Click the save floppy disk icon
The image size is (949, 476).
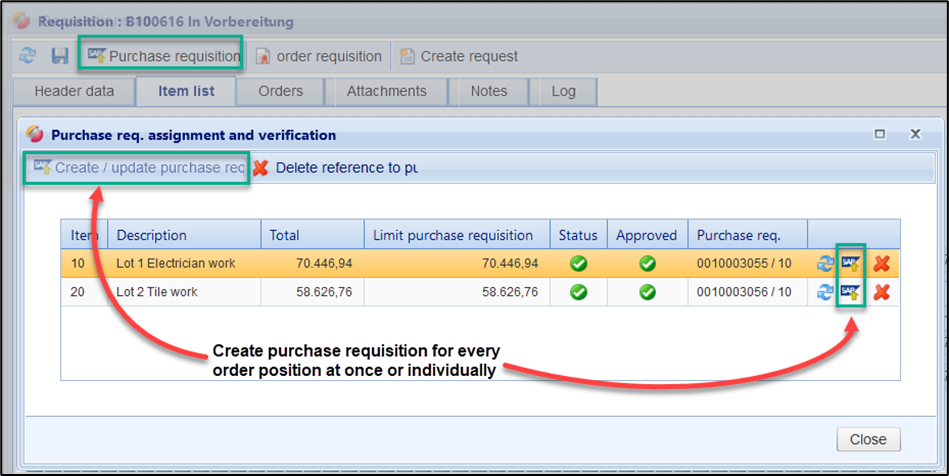[x=60, y=56]
